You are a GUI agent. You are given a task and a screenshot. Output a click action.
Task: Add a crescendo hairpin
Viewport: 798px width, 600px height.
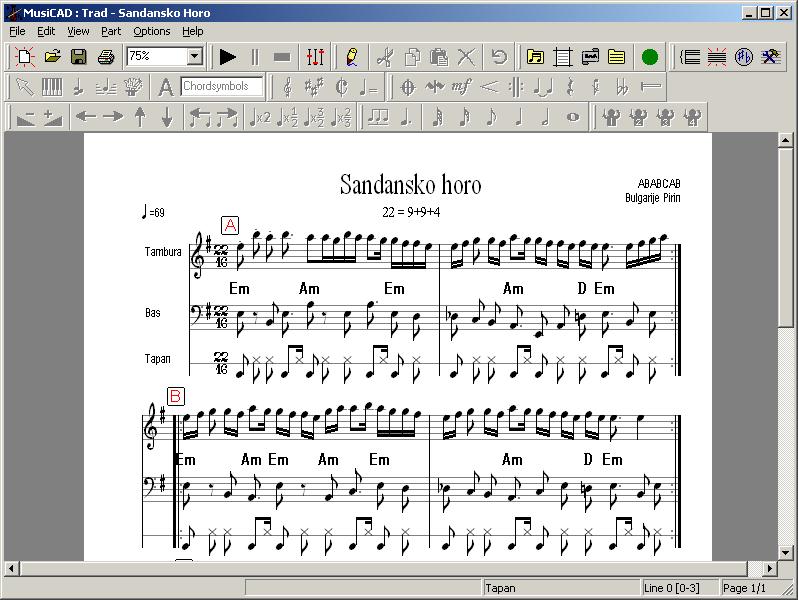[489, 87]
